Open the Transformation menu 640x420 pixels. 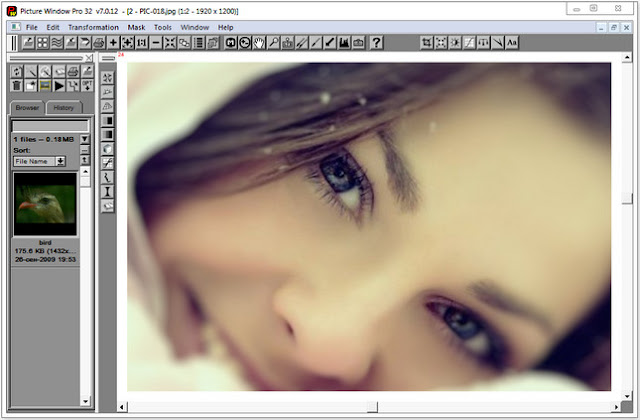point(93,27)
